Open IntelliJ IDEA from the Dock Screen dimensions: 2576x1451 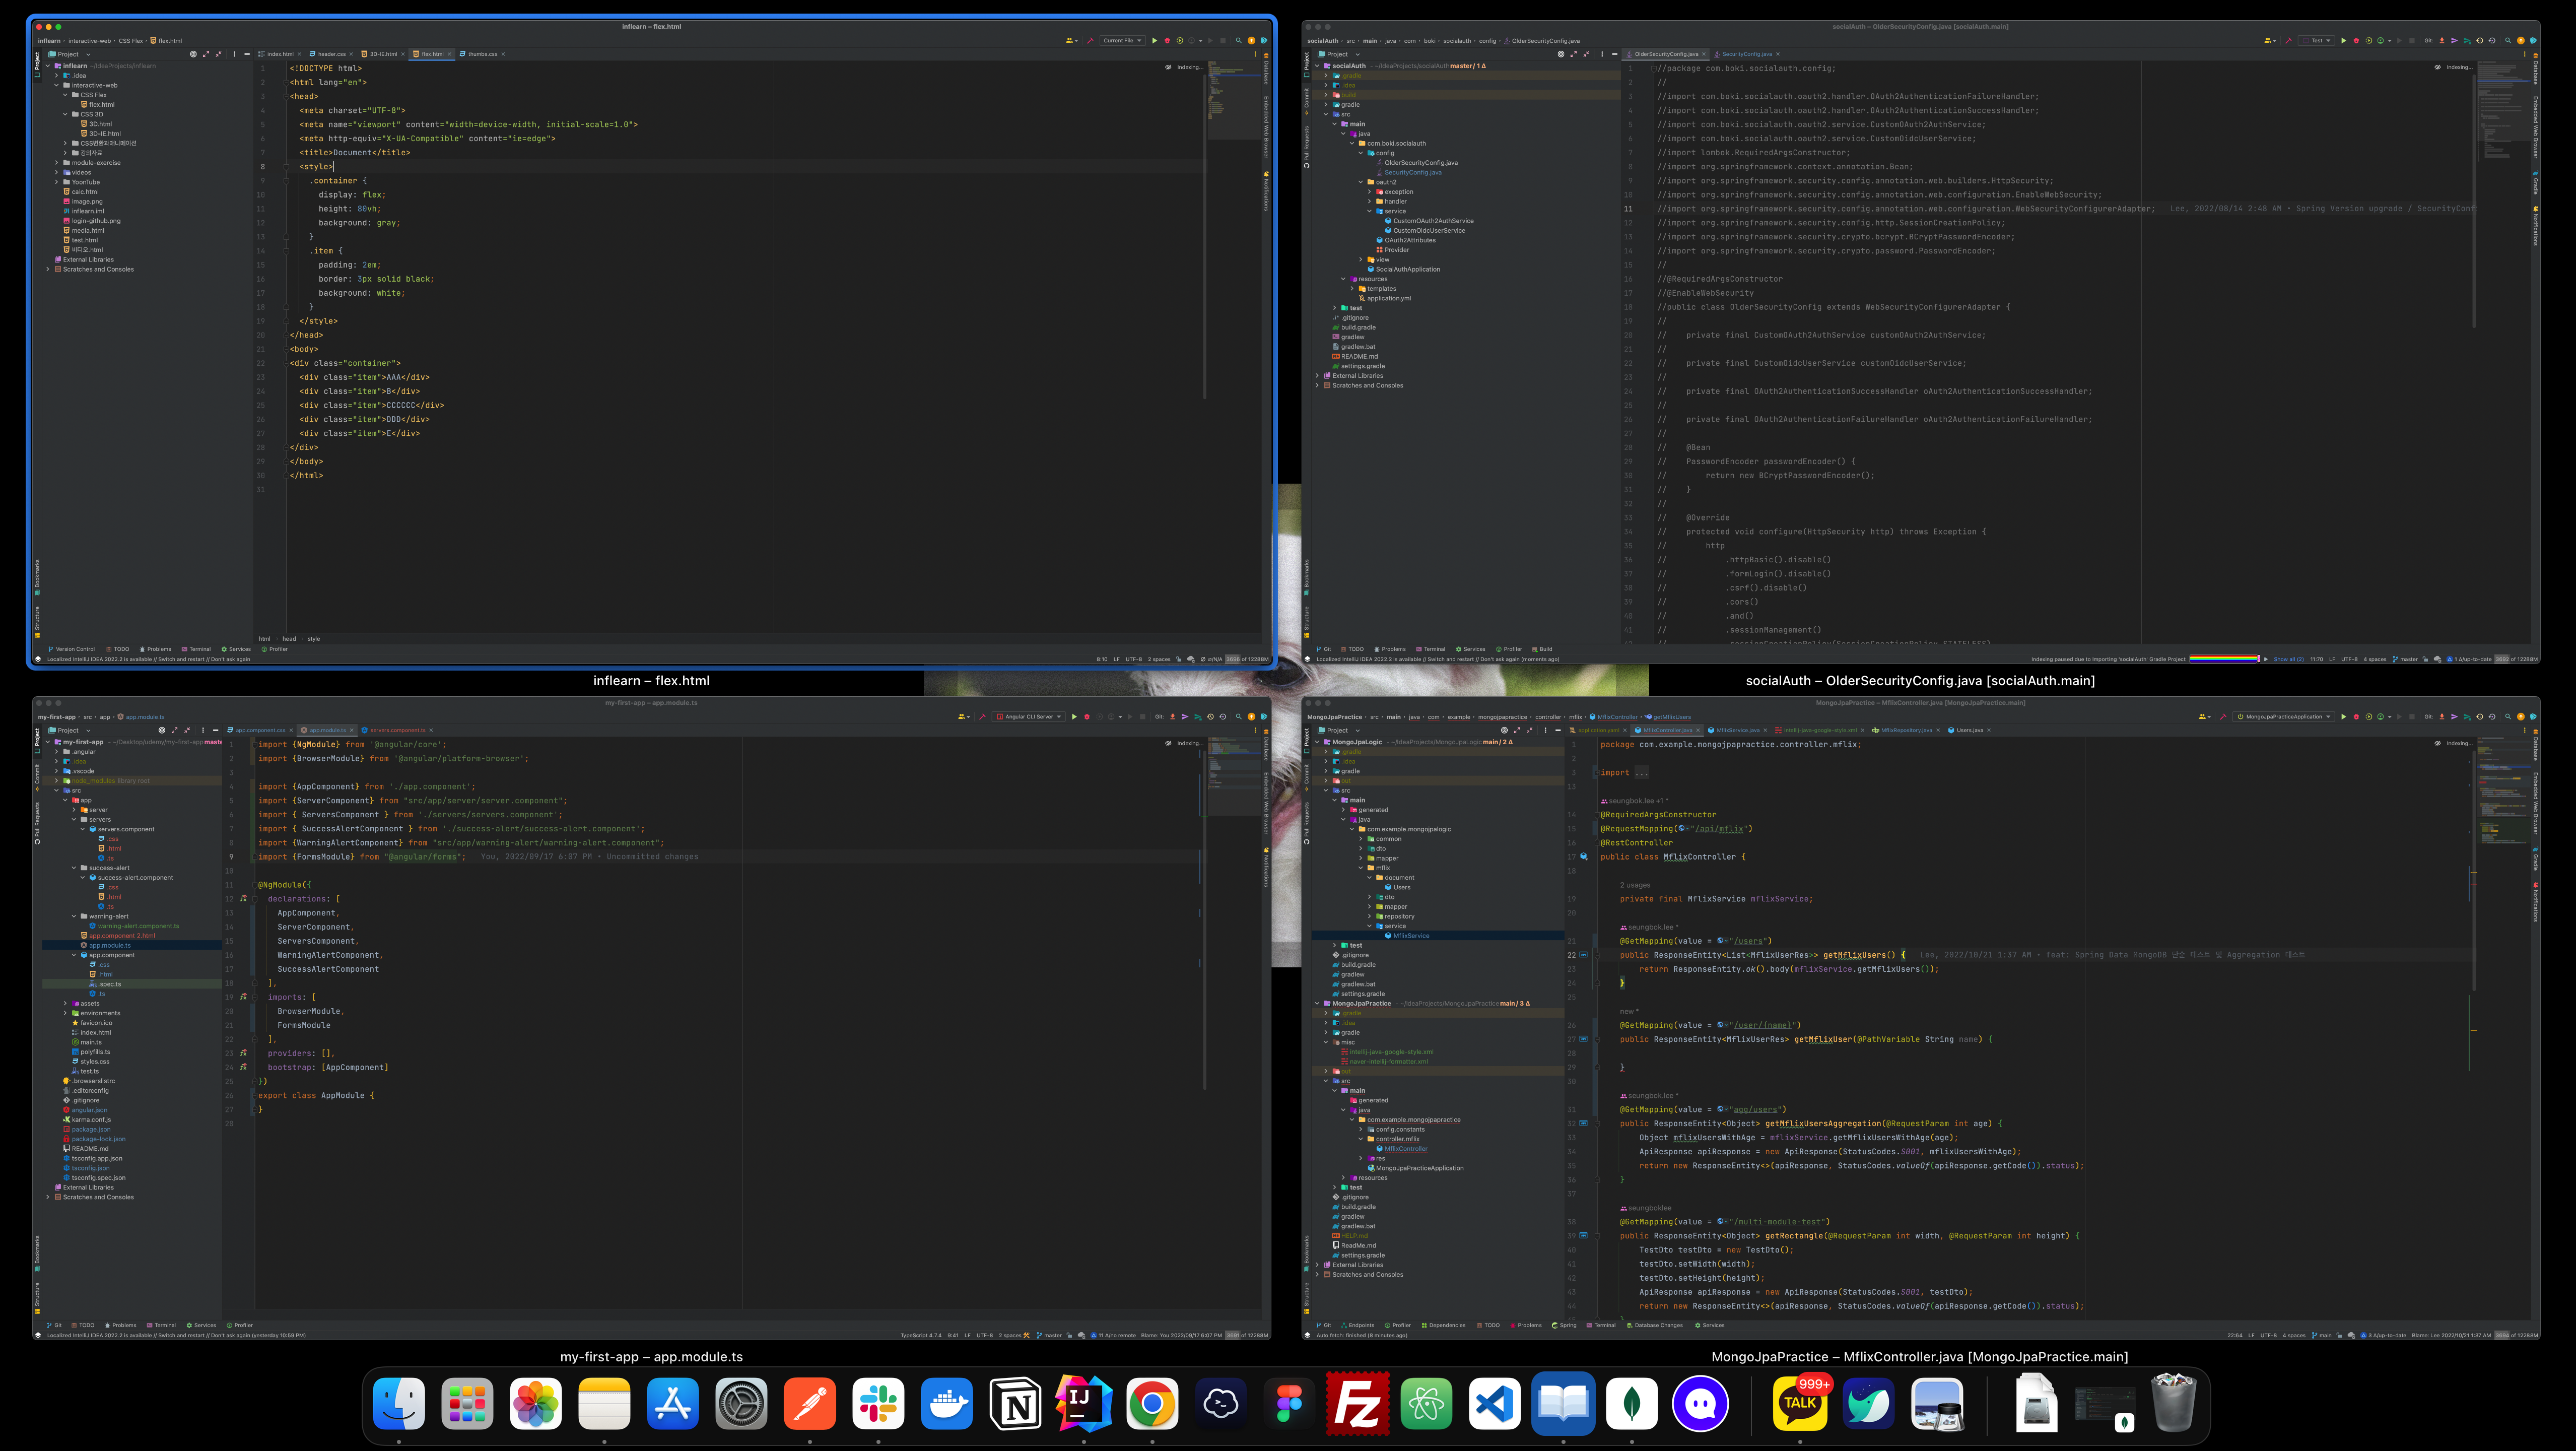[x=1083, y=1403]
